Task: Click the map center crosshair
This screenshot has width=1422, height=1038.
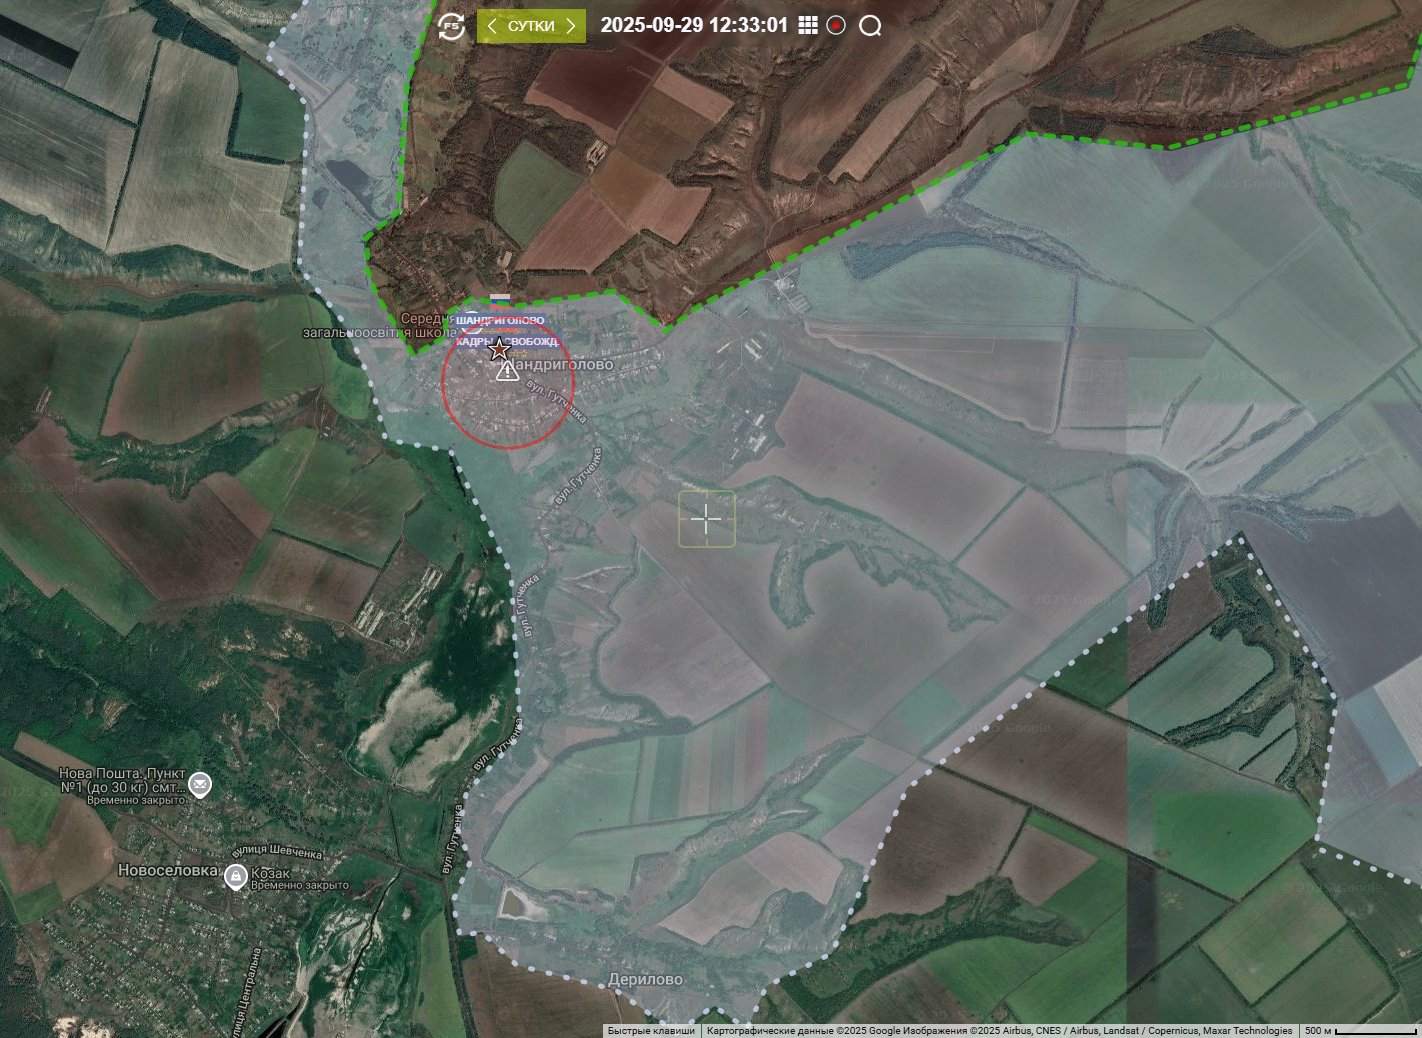Action: tap(707, 519)
